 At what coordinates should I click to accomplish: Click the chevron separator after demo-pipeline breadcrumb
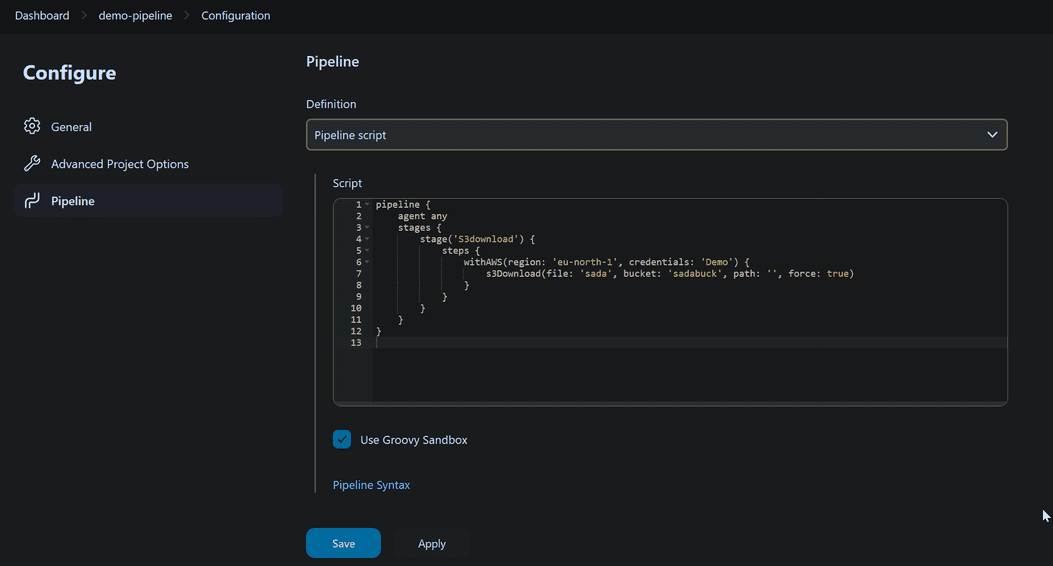186,16
